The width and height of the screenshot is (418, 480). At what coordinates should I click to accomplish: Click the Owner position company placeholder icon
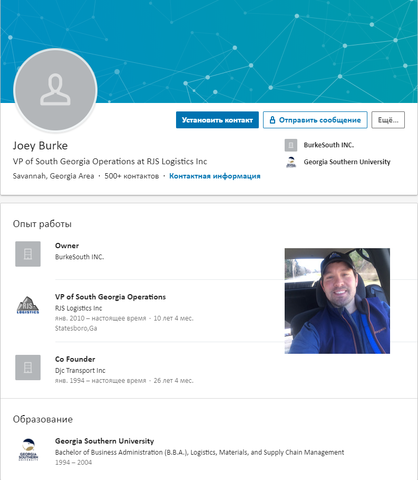coord(28,254)
